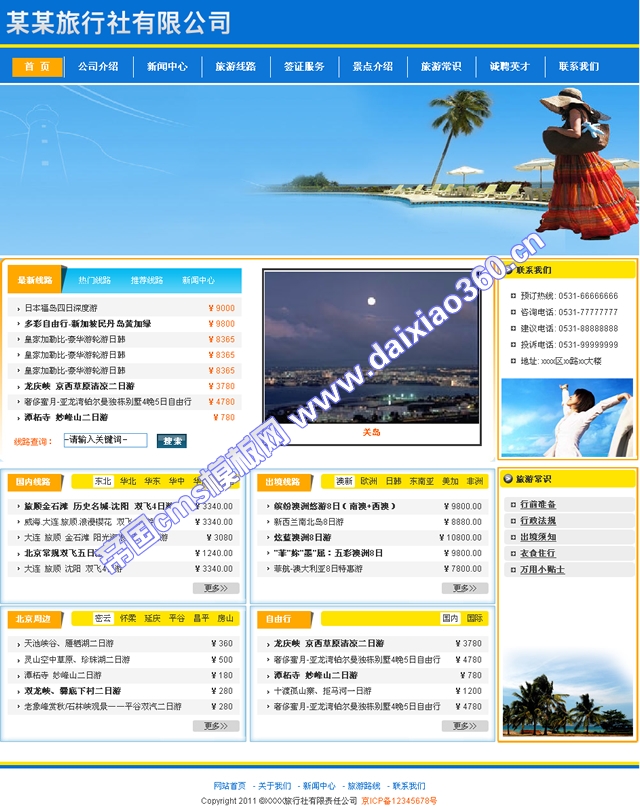
Task: Open the 关岛 night view photo
Action: 372,348
